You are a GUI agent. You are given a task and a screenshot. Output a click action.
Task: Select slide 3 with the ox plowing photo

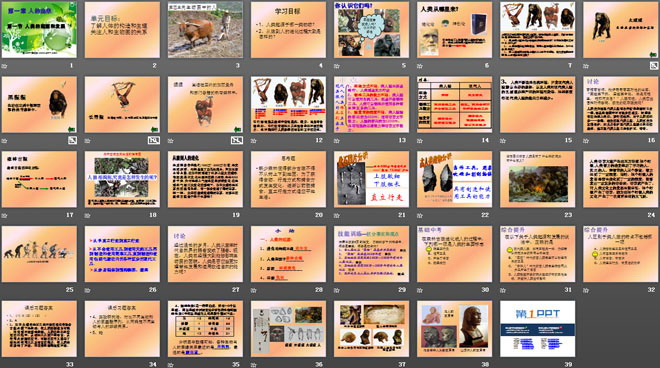click(205, 29)
